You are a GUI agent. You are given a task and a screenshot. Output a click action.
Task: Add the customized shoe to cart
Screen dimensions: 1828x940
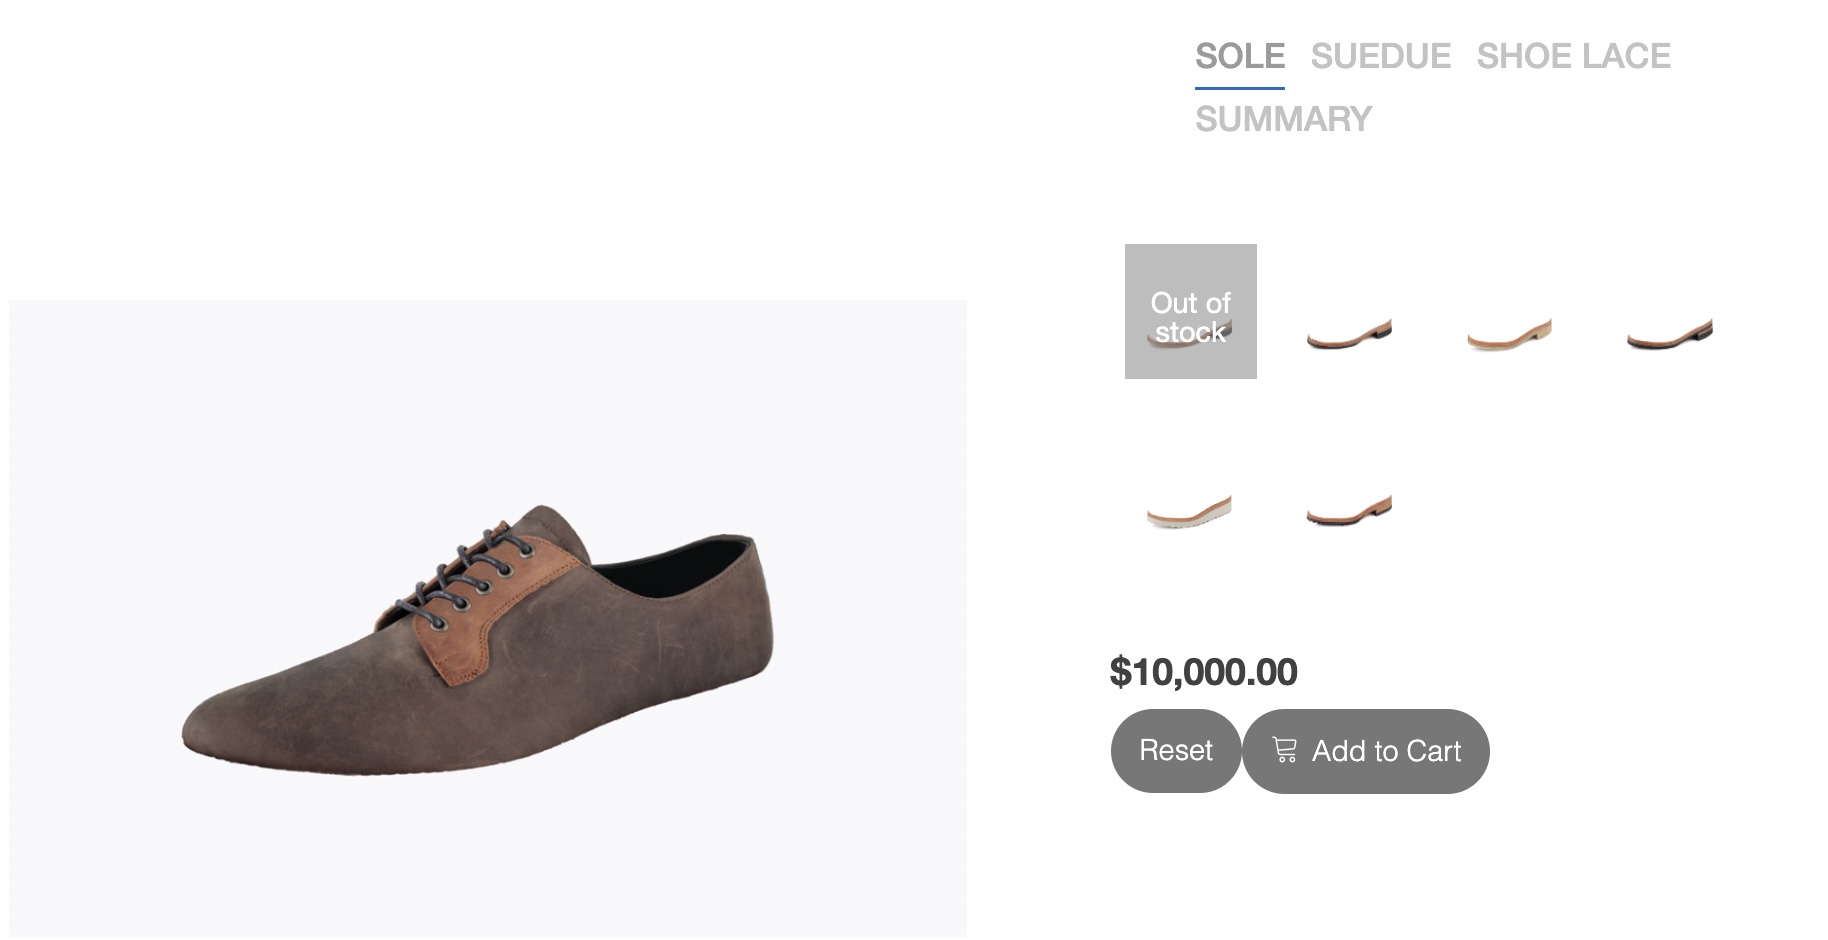pyautogui.click(x=1366, y=751)
